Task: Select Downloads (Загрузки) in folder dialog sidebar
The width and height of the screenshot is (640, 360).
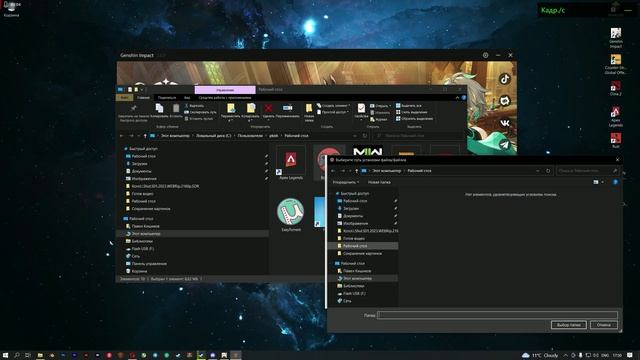Action: 351,209
